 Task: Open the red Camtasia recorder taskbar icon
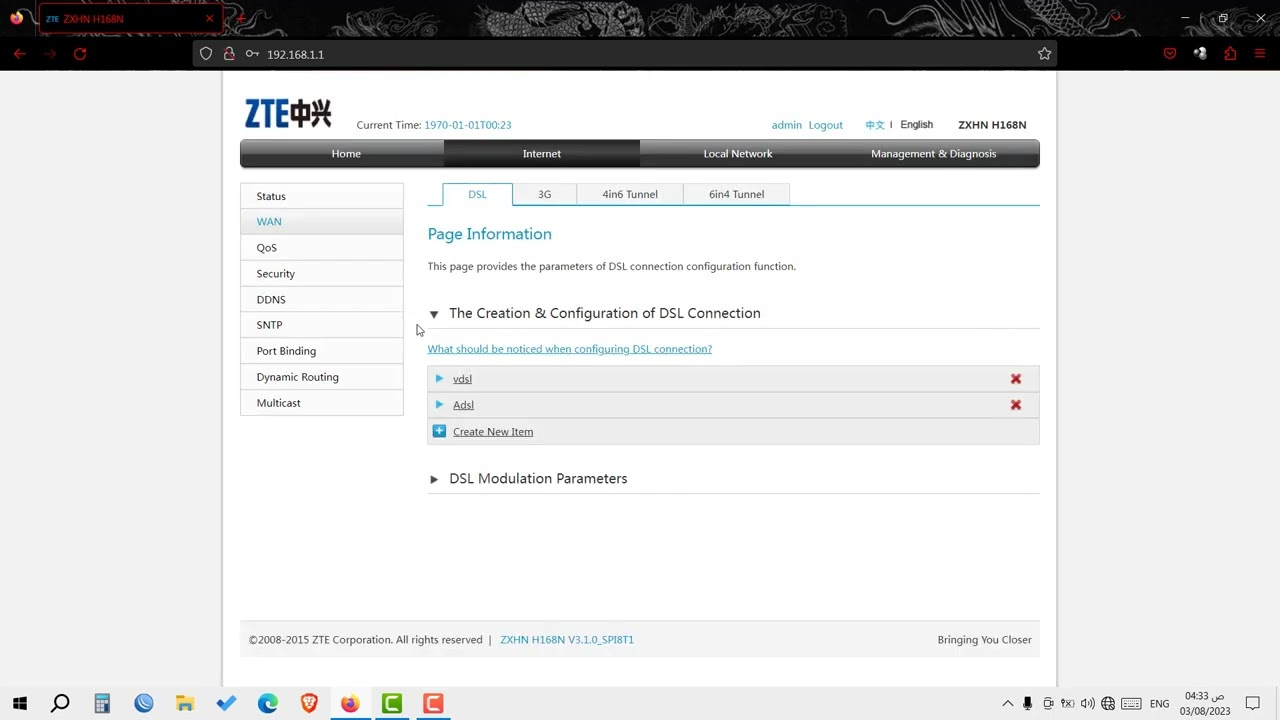433,704
